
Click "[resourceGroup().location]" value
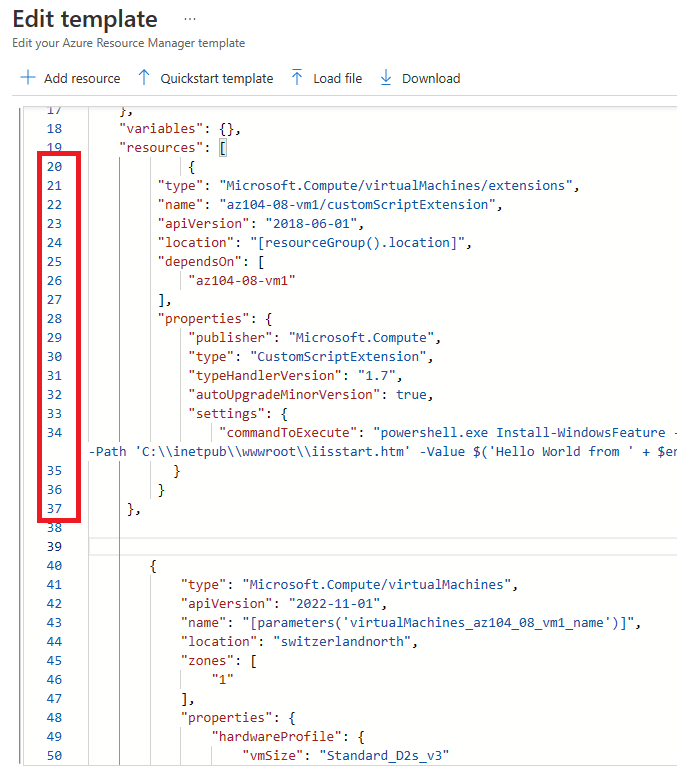tap(358, 243)
